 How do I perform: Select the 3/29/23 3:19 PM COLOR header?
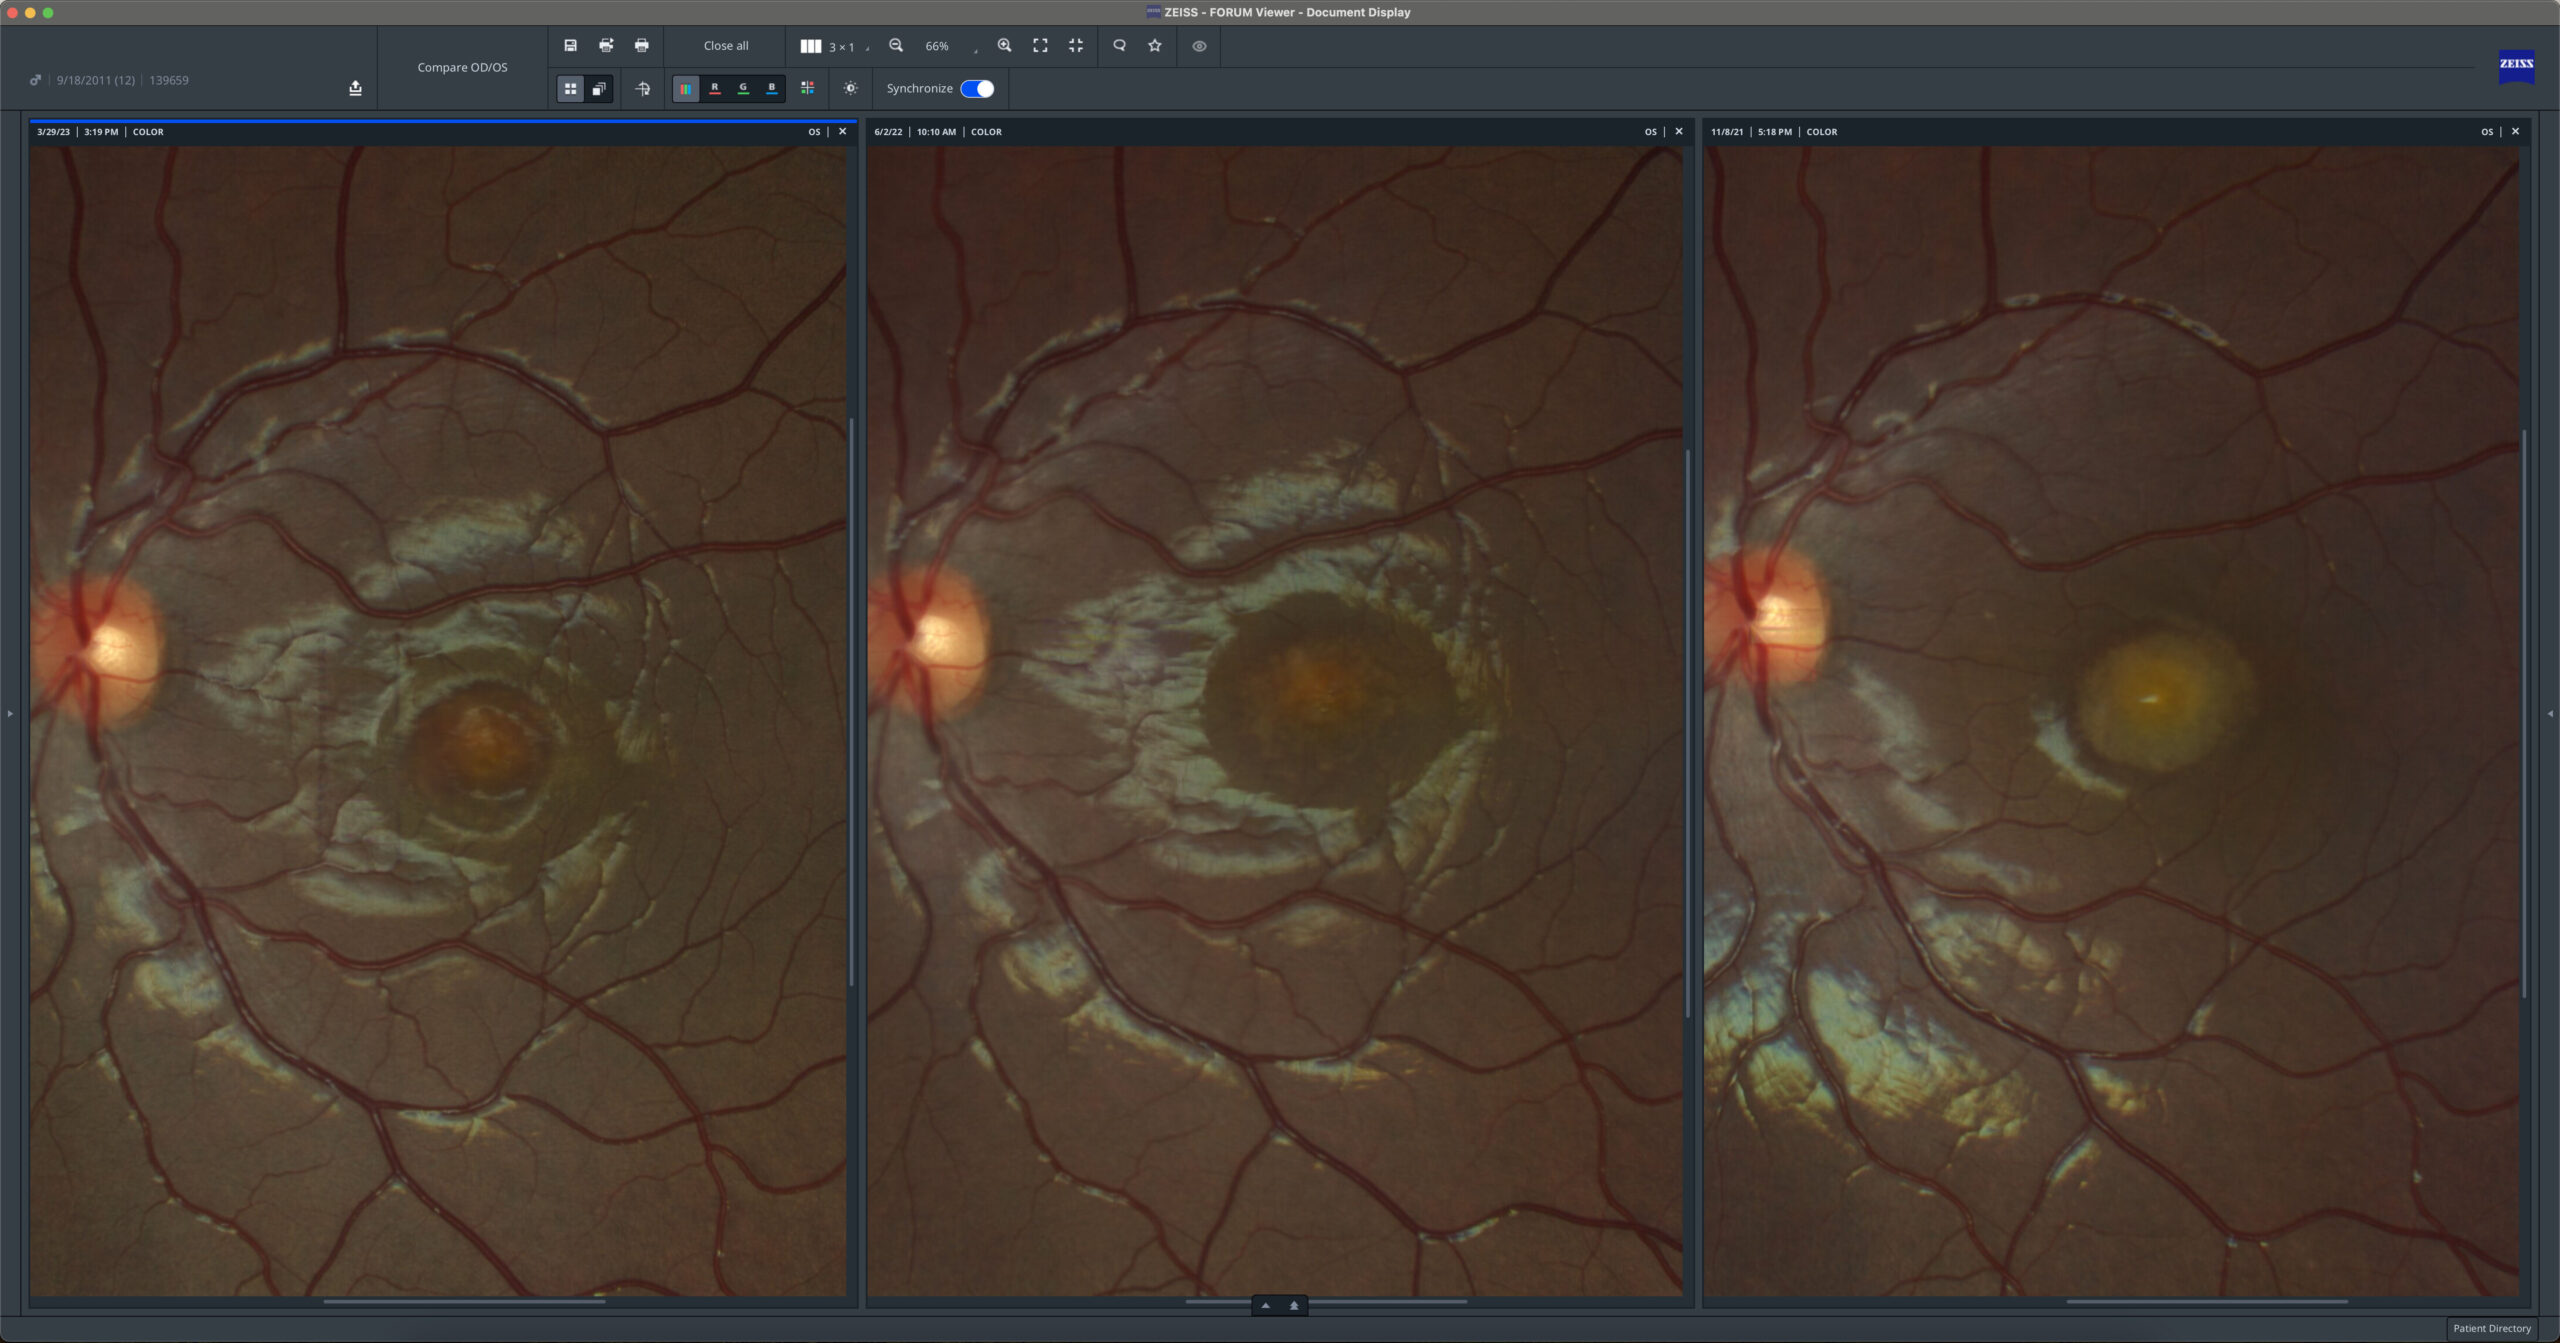[101, 132]
